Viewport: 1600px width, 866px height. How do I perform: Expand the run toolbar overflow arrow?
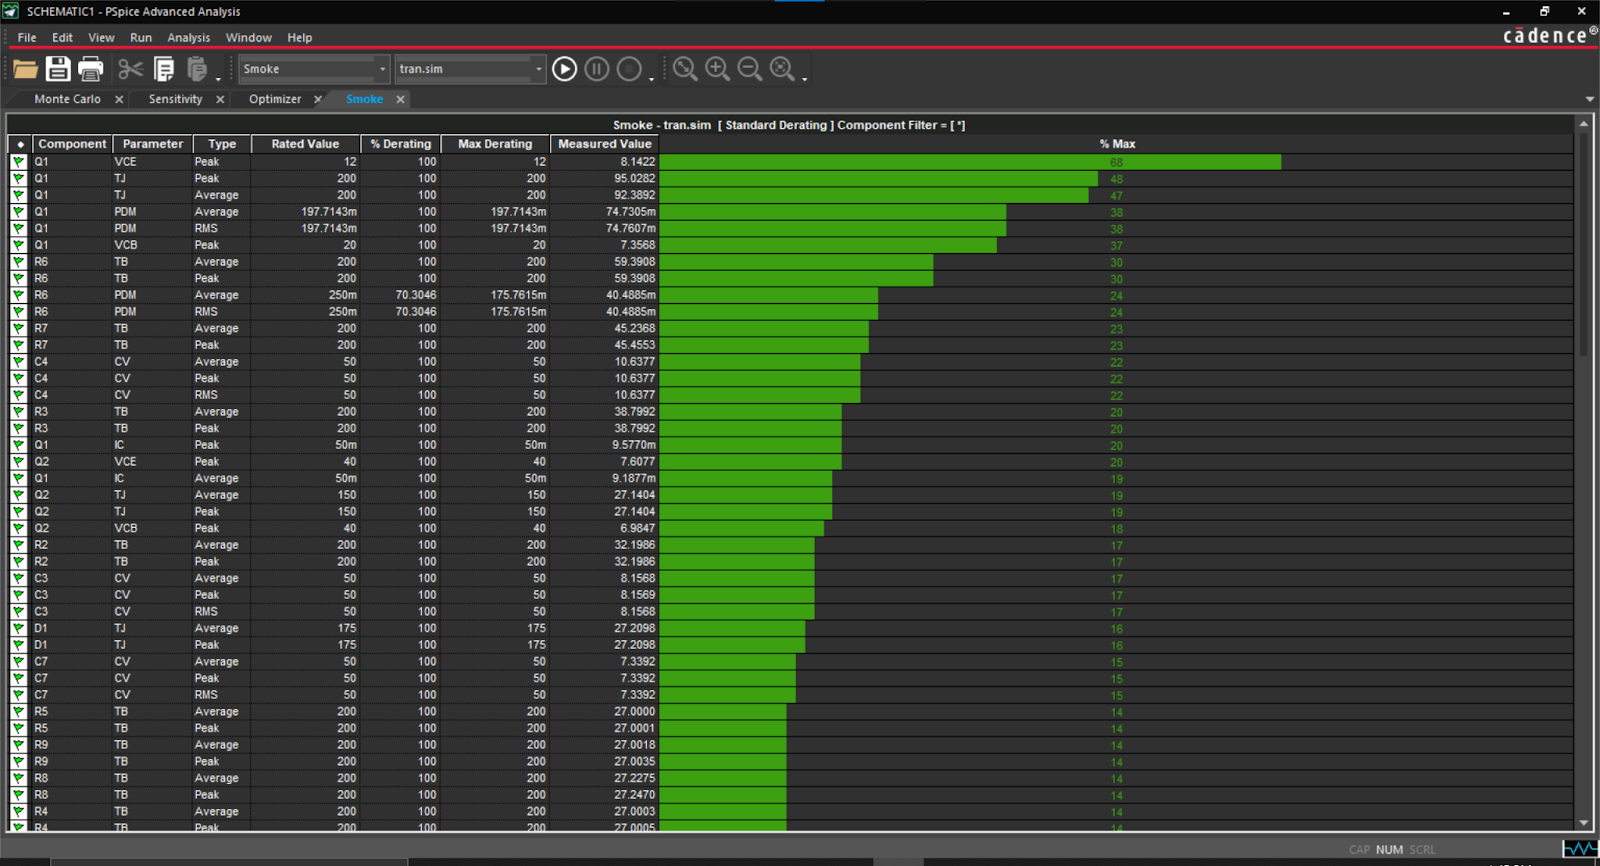651,78
